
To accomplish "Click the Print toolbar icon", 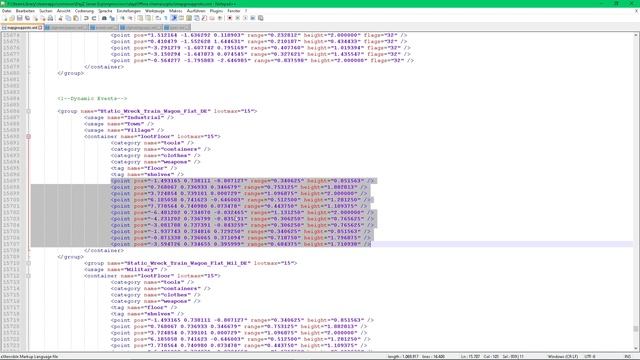I will [x=50, y=18].
